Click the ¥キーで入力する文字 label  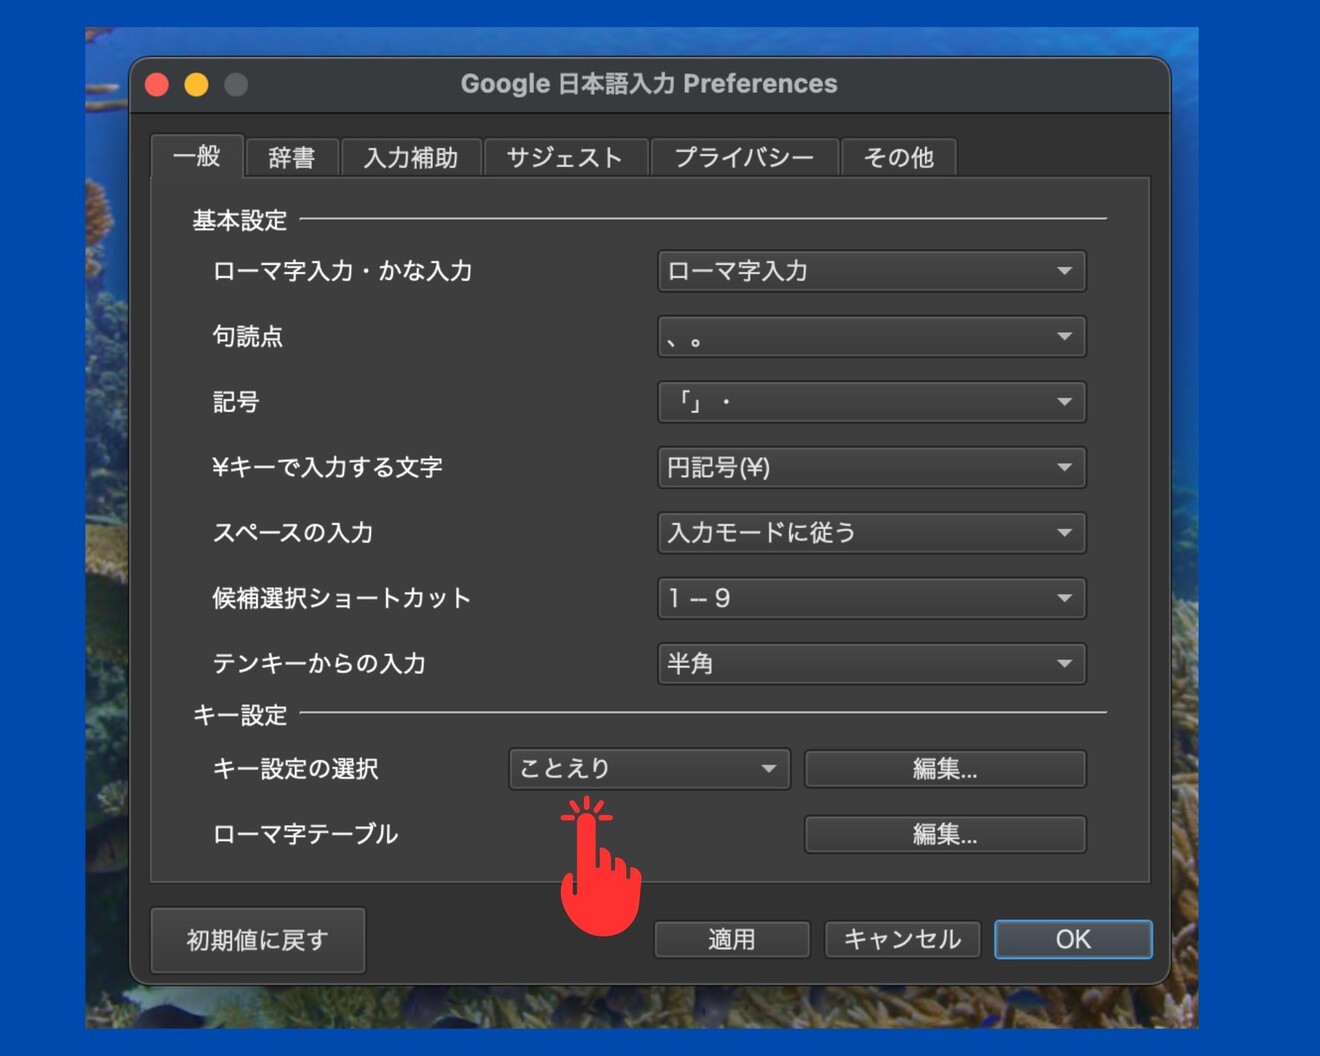point(327,467)
